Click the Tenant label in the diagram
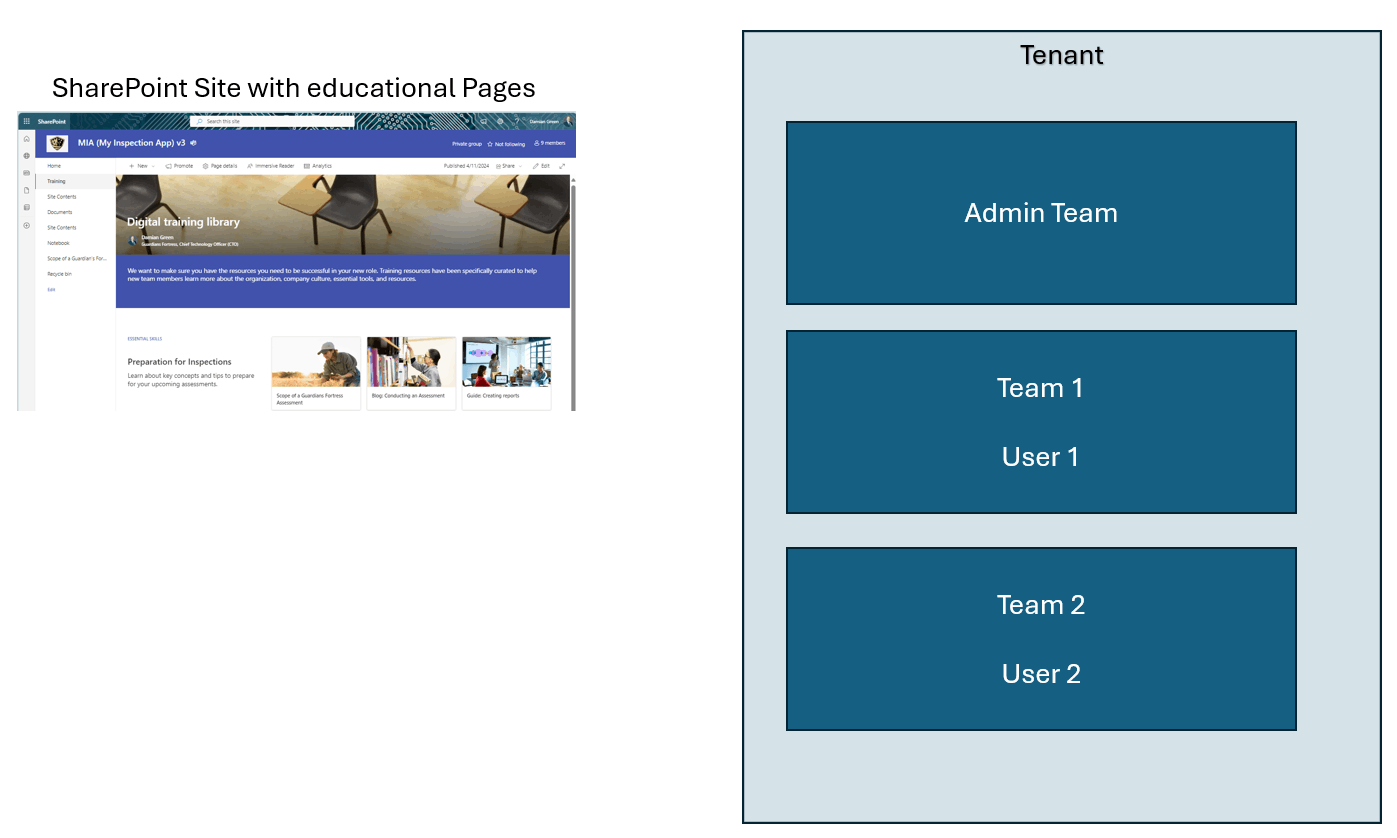Screen dimensions: 1397x838 point(1061,55)
